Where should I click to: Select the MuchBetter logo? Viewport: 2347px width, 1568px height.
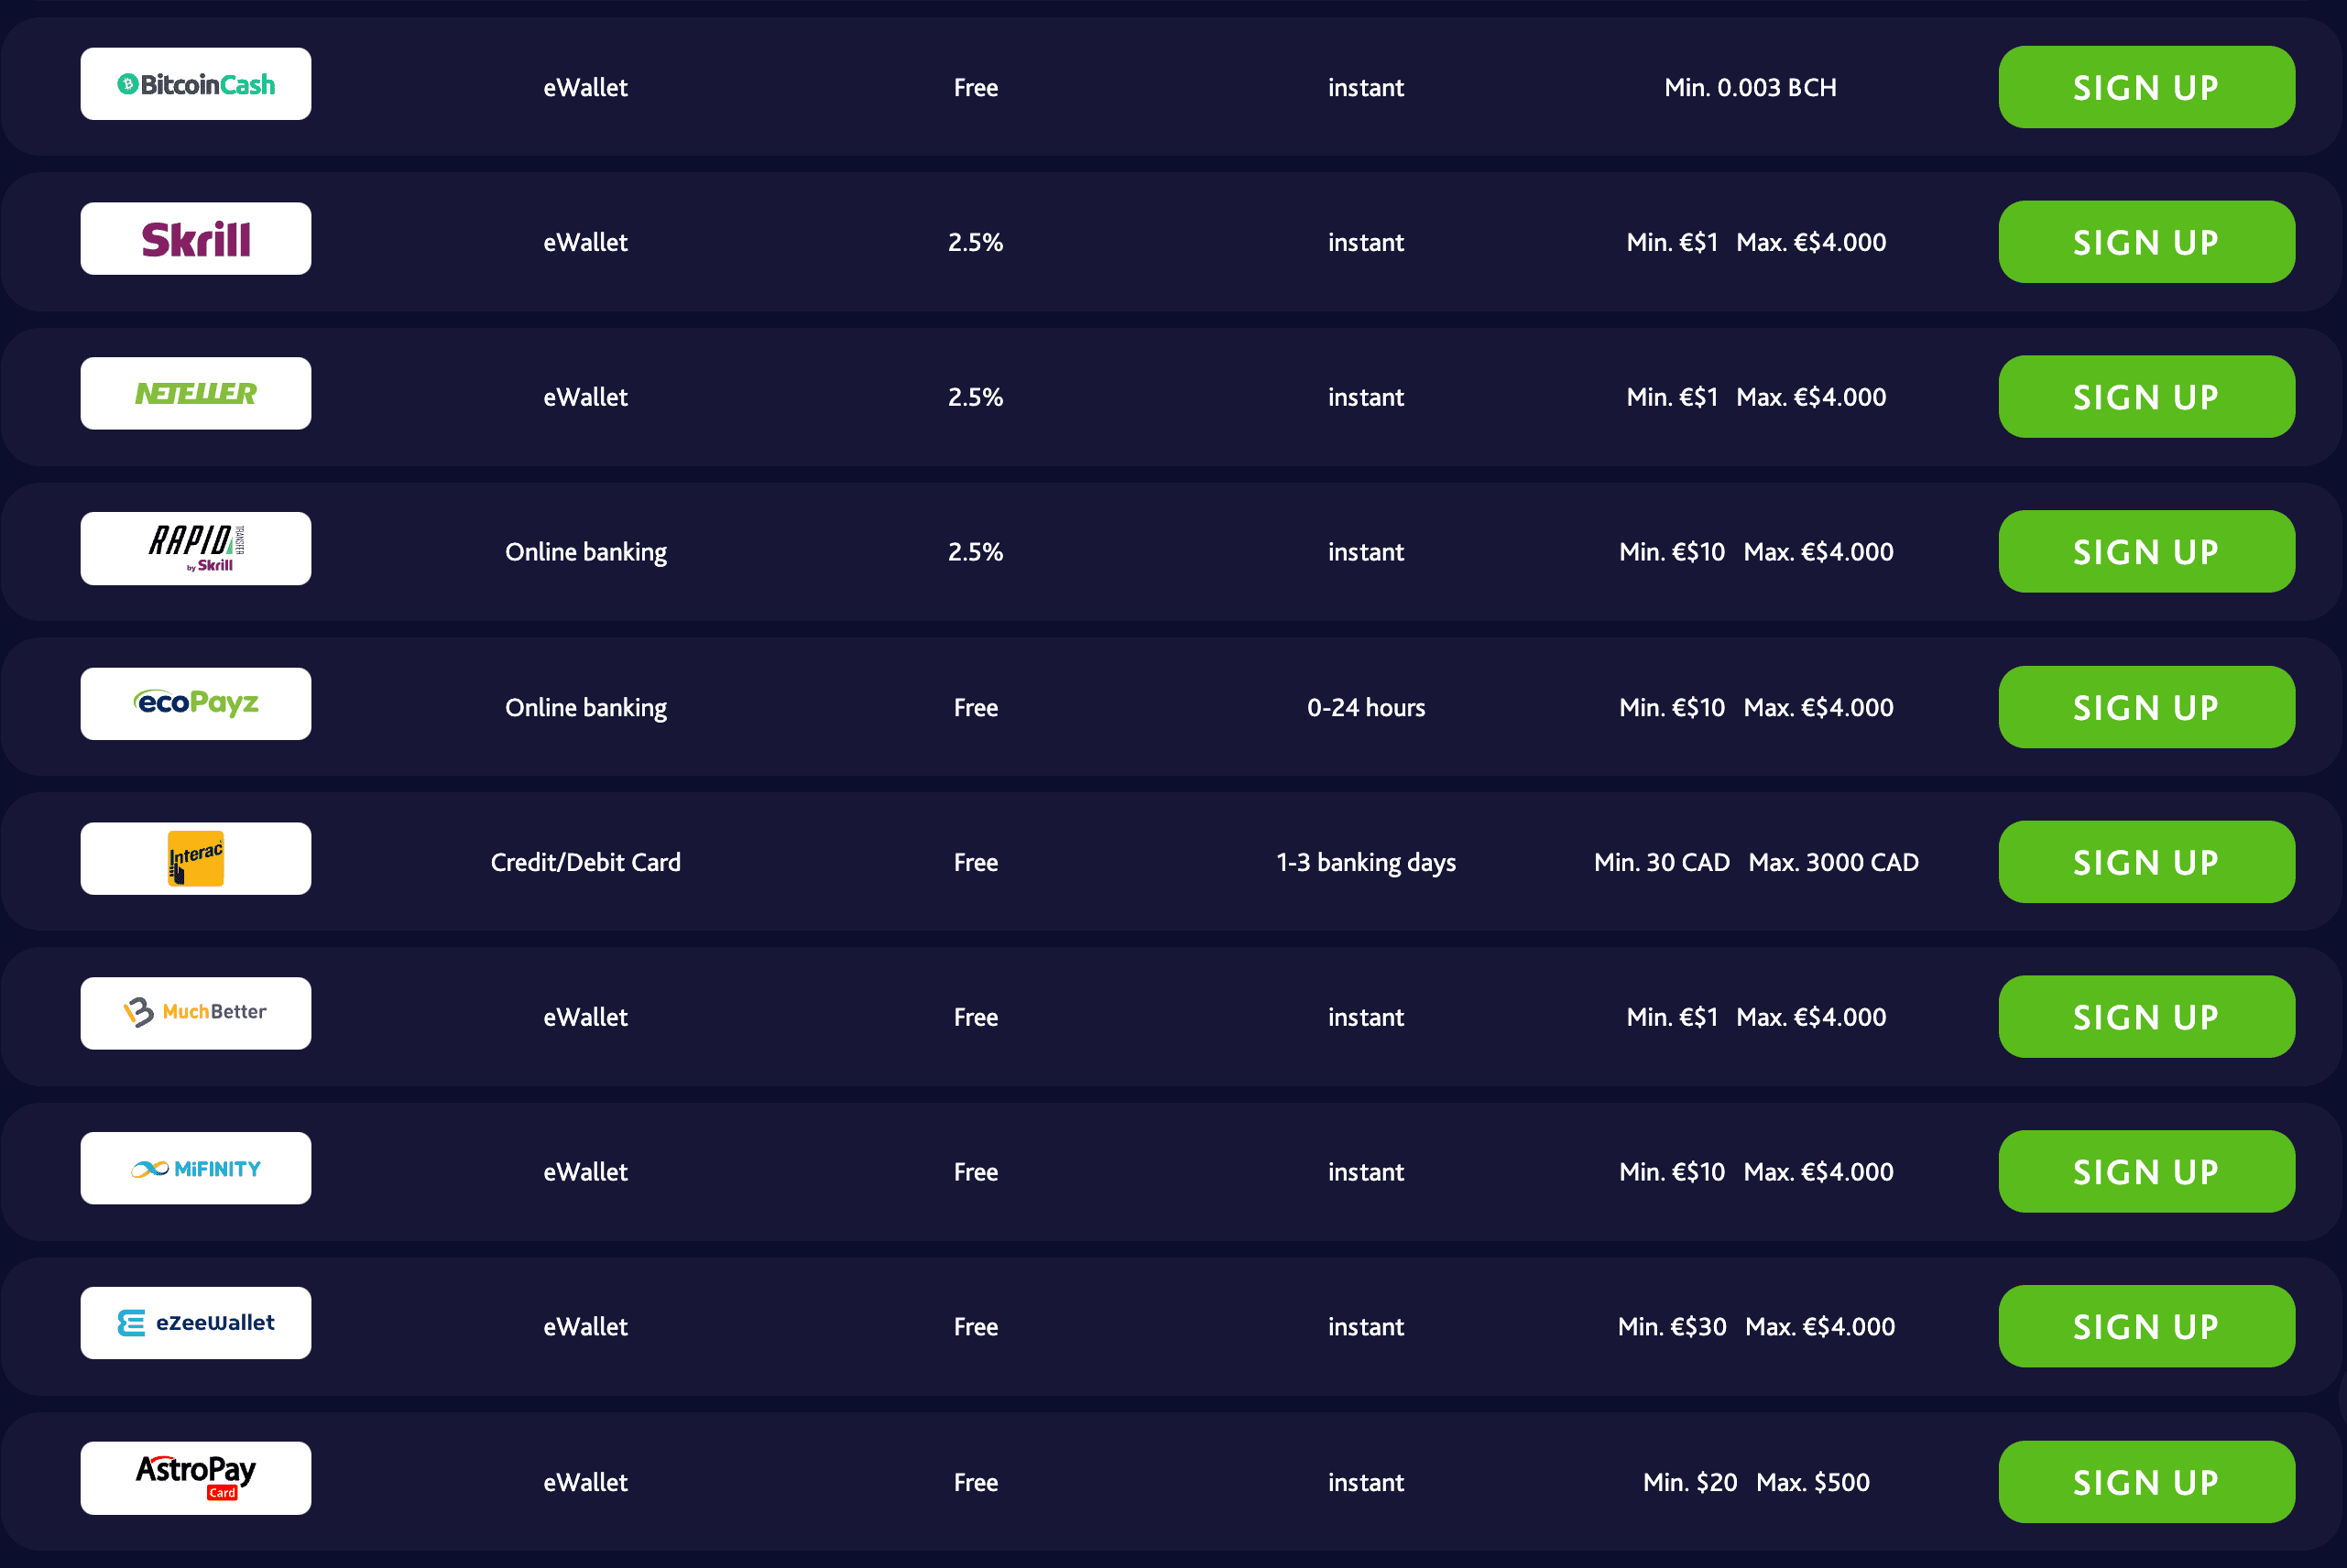(x=196, y=1013)
